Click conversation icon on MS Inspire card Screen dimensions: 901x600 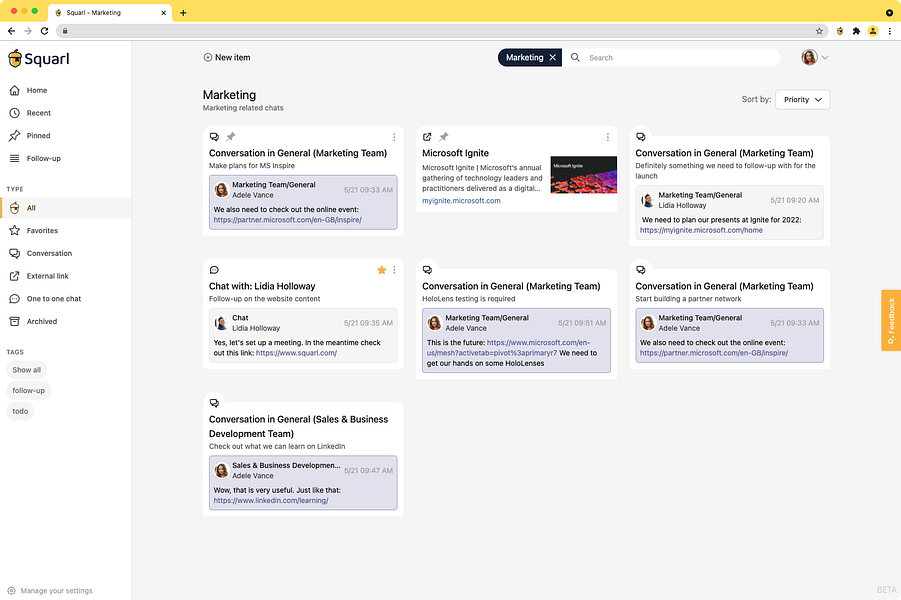click(214, 137)
